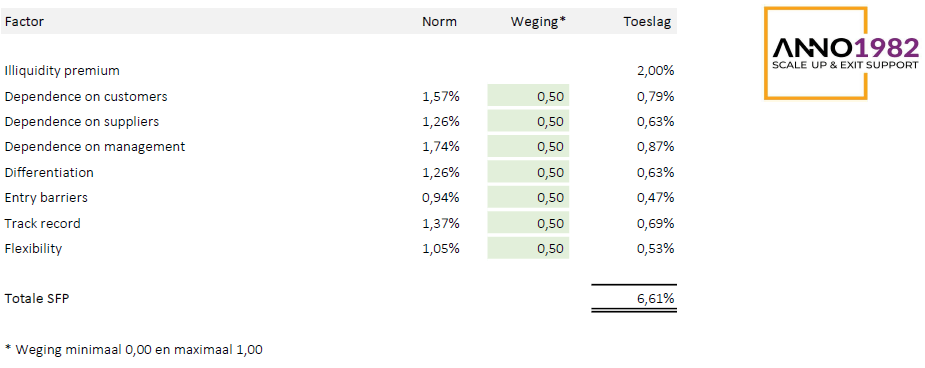Edit weging cell for Flexibility
The height and width of the screenshot is (368, 925).
click(x=528, y=248)
